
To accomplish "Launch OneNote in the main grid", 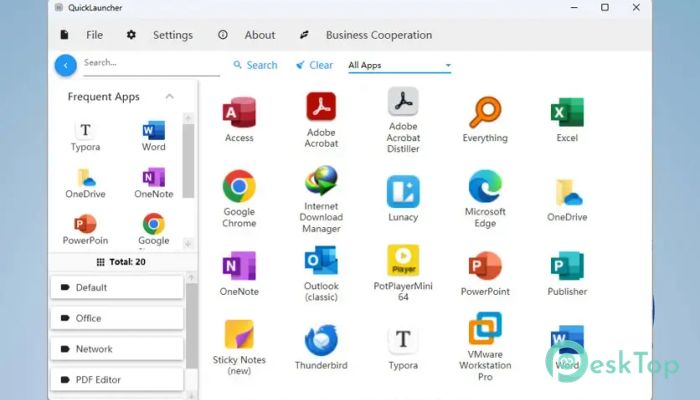I will [239, 273].
